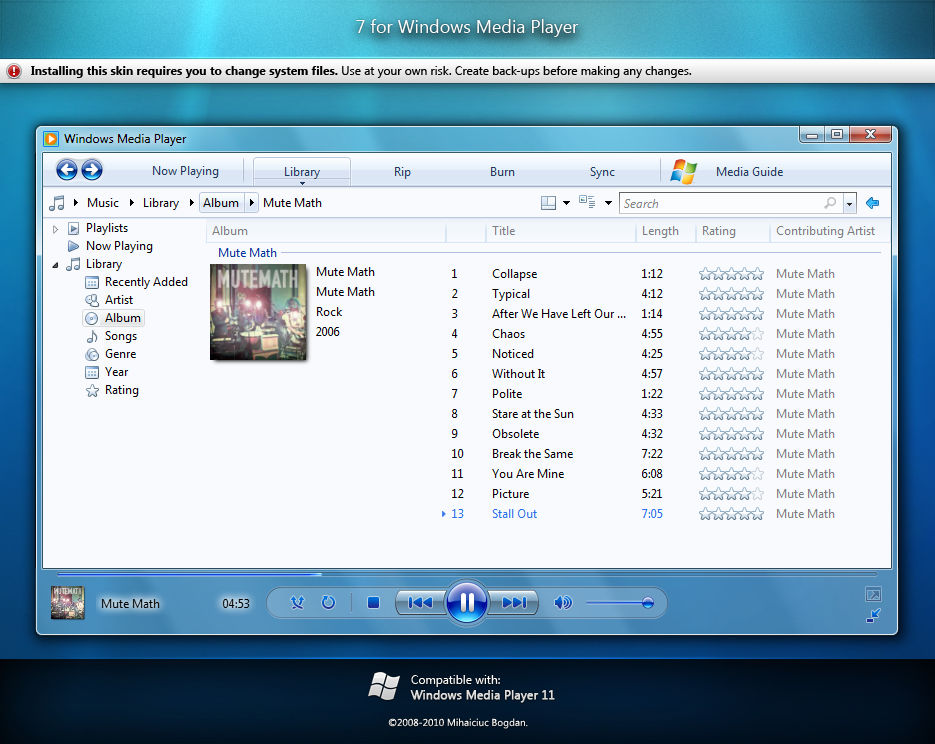Open the layout options dropdown arrow
935x744 pixels.
click(566, 203)
